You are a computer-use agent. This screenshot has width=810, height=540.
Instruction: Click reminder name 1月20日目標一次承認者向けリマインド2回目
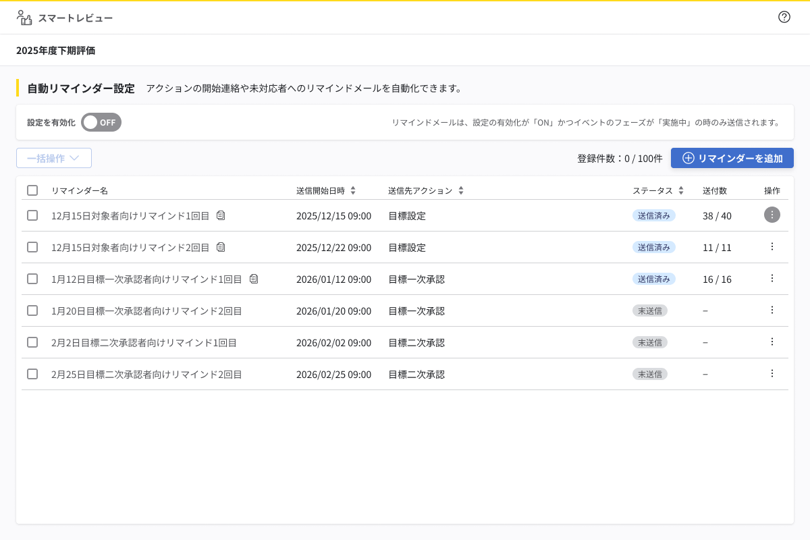tap(147, 311)
